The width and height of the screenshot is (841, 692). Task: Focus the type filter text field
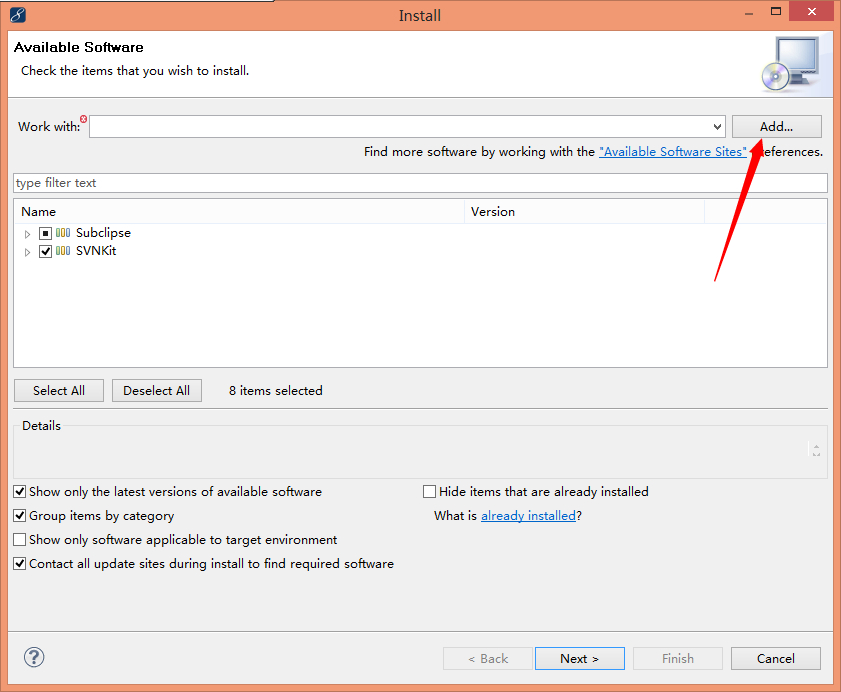[420, 183]
